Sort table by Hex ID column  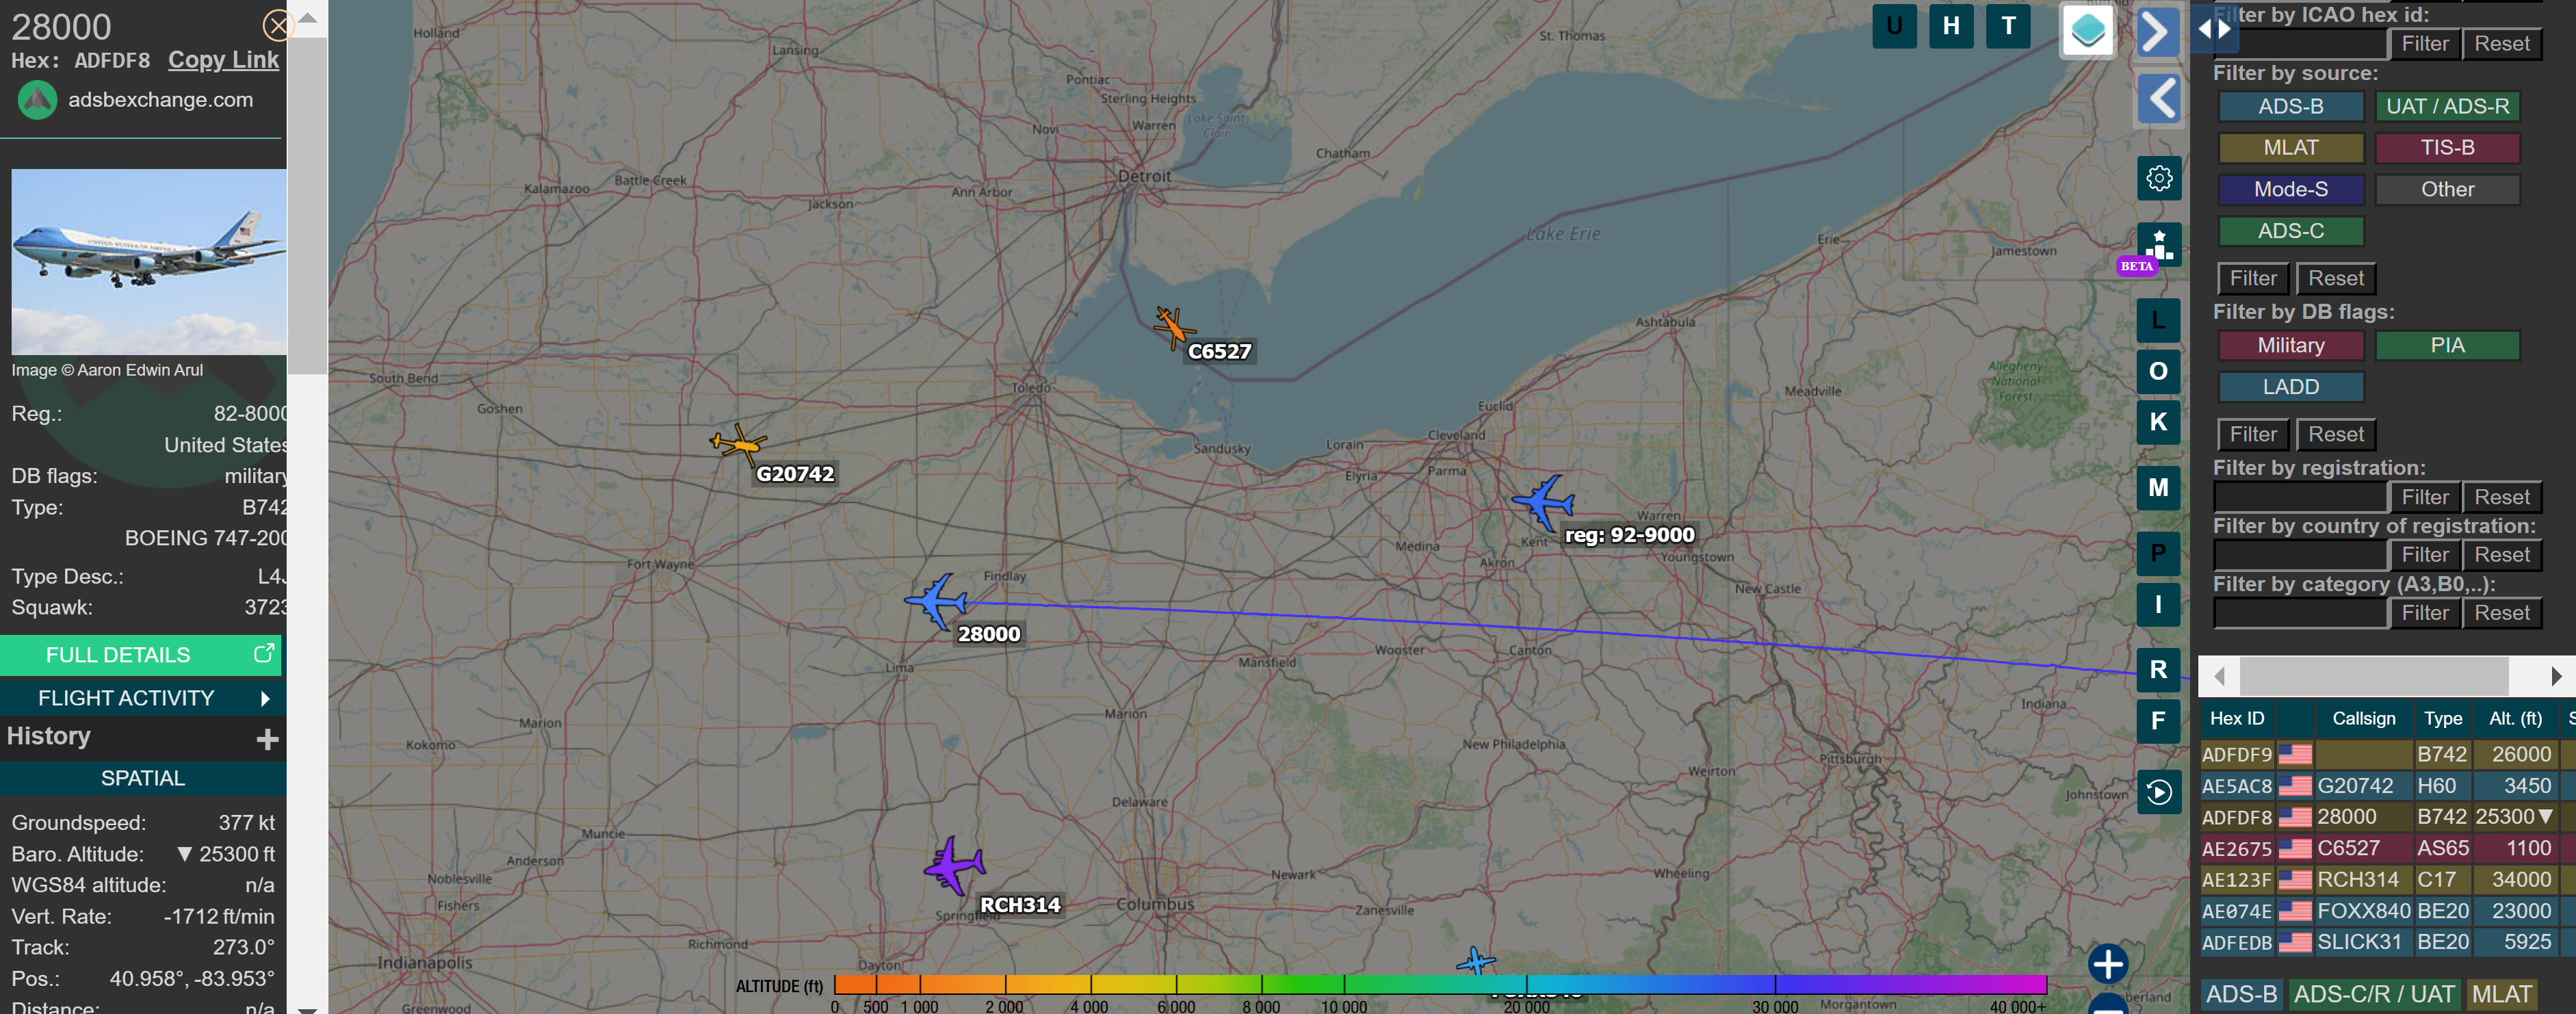coord(2237,718)
